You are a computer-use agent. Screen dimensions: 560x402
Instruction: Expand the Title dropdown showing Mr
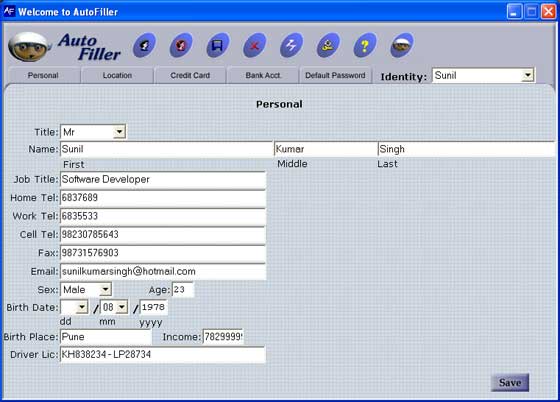click(119, 132)
